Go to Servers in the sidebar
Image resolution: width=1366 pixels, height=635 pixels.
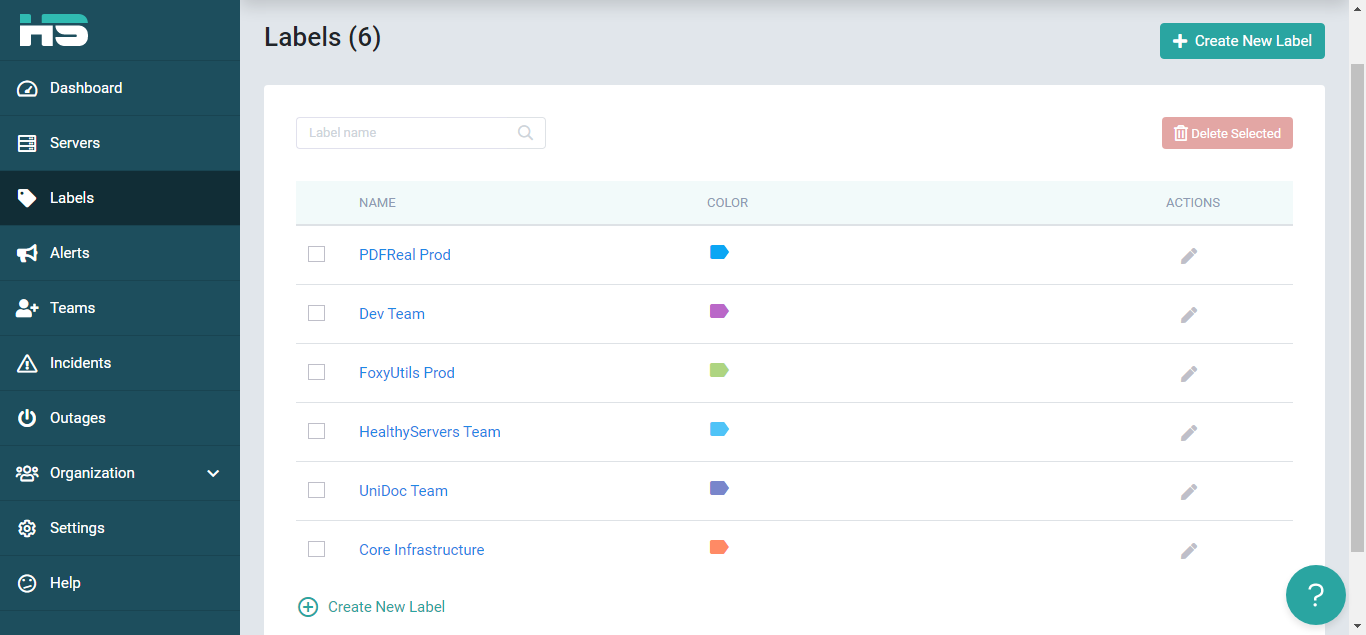[120, 143]
